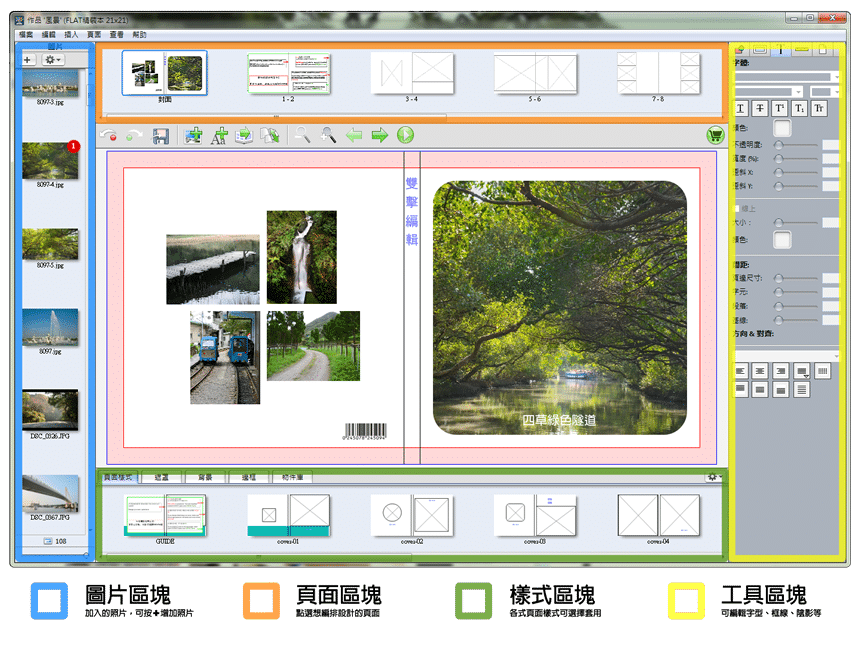Click the text color swatch
The width and height of the screenshot is (860, 646).
pos(782,128)
